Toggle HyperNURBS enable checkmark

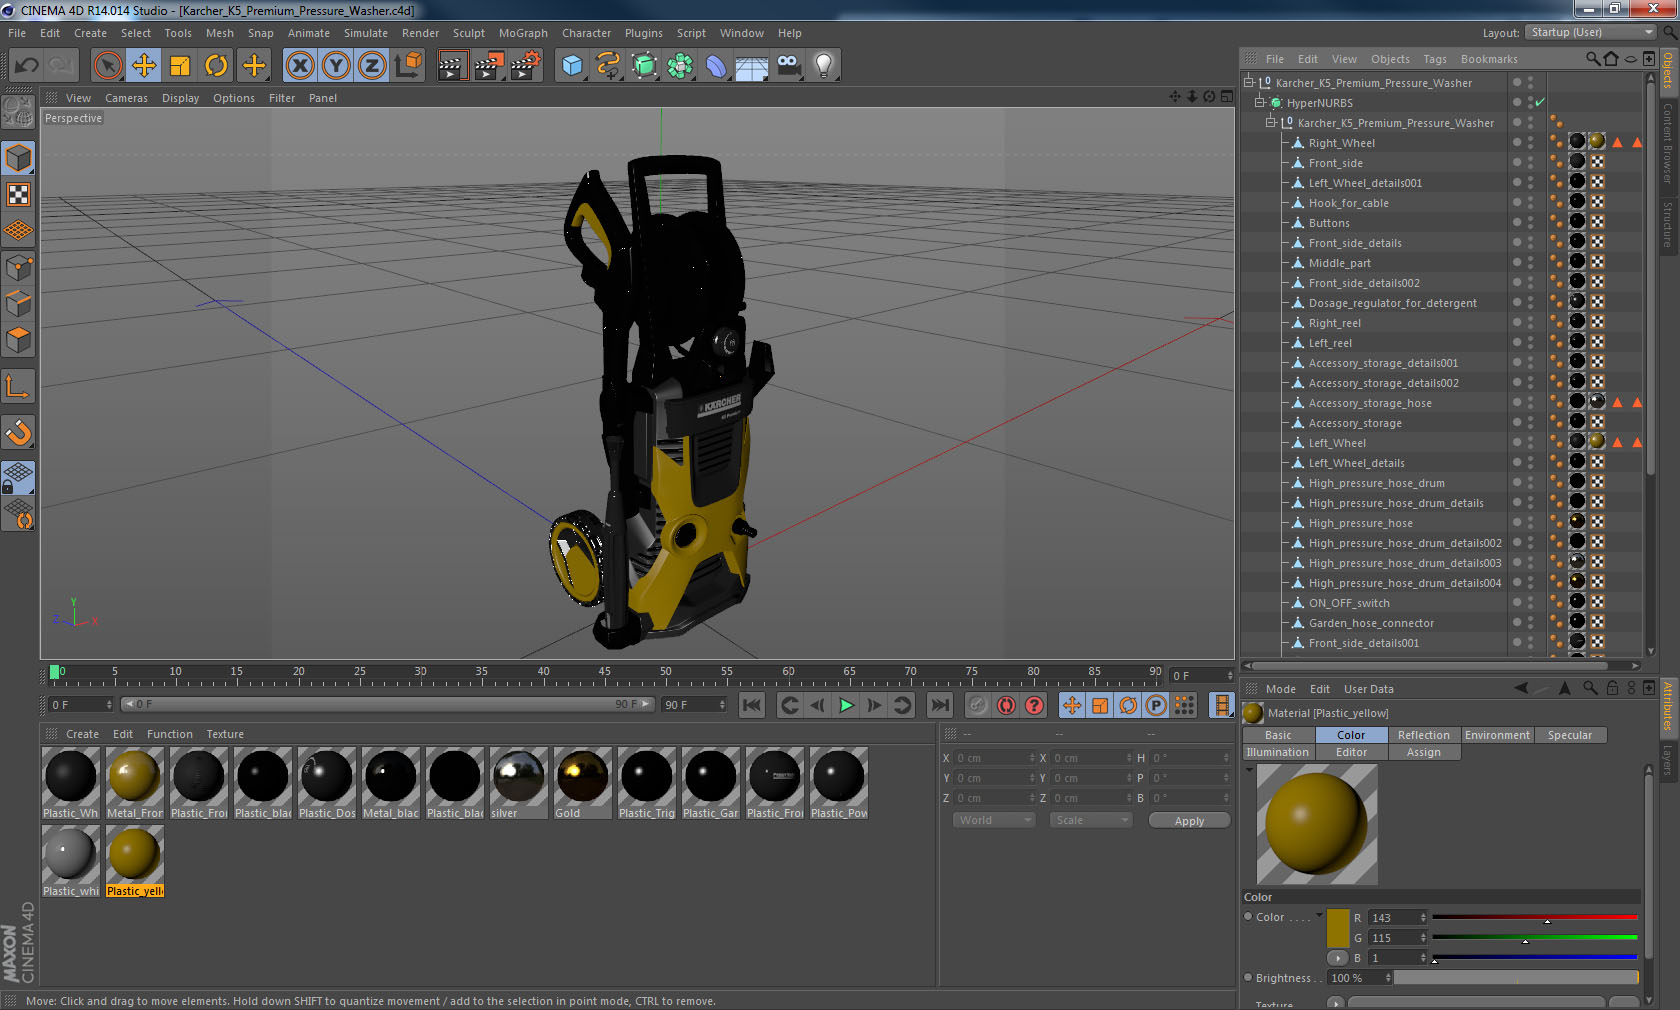(1540, 102)
